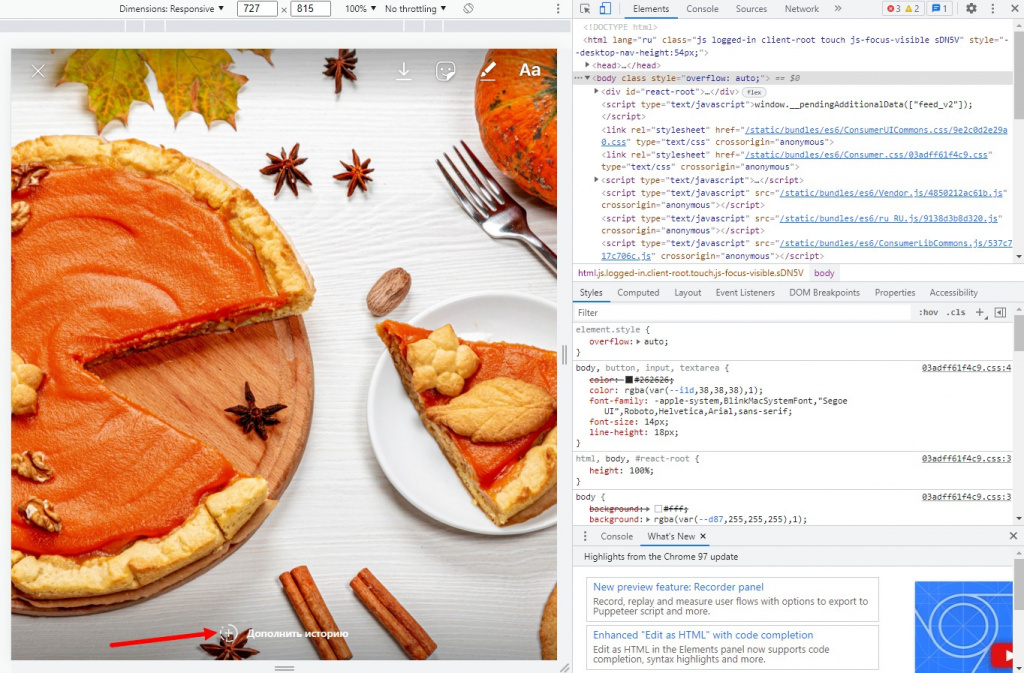Select the drawing pen icon
This screenshot has width=1024, height=673.
[x=488, y=70]
